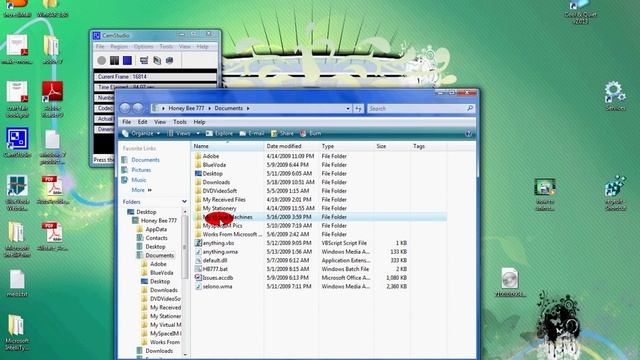Click the CamStudio record button
The height and width of the screenshot is (360, 640).
(x=102, y=60)
